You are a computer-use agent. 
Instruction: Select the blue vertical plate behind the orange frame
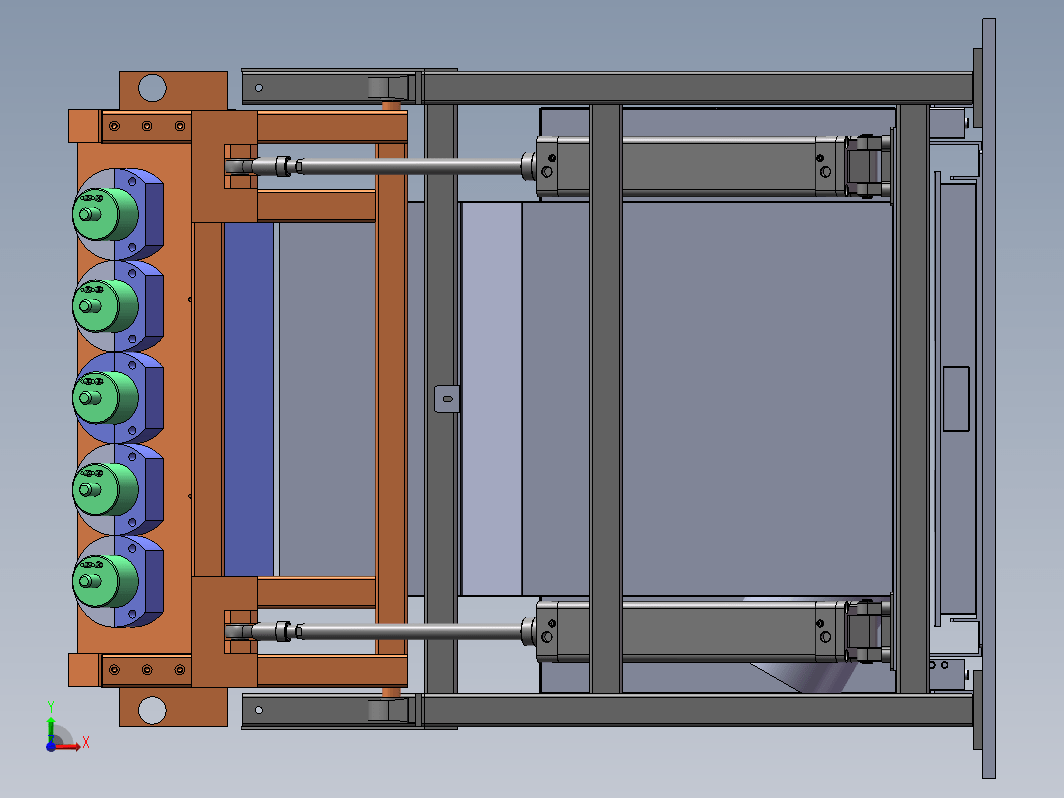[x=248, y=399]
